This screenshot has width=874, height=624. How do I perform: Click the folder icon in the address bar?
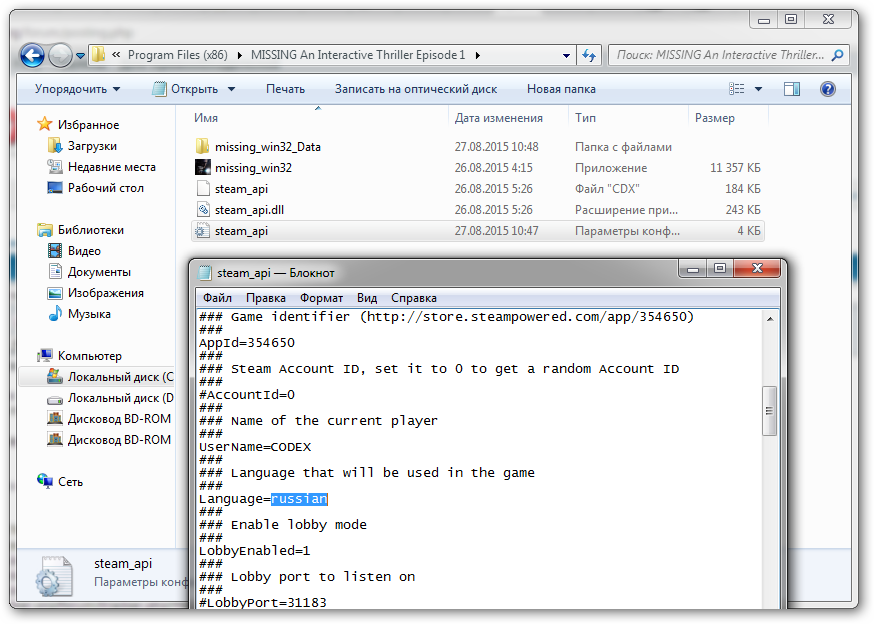pyautogui.click(x=99, y=55)
